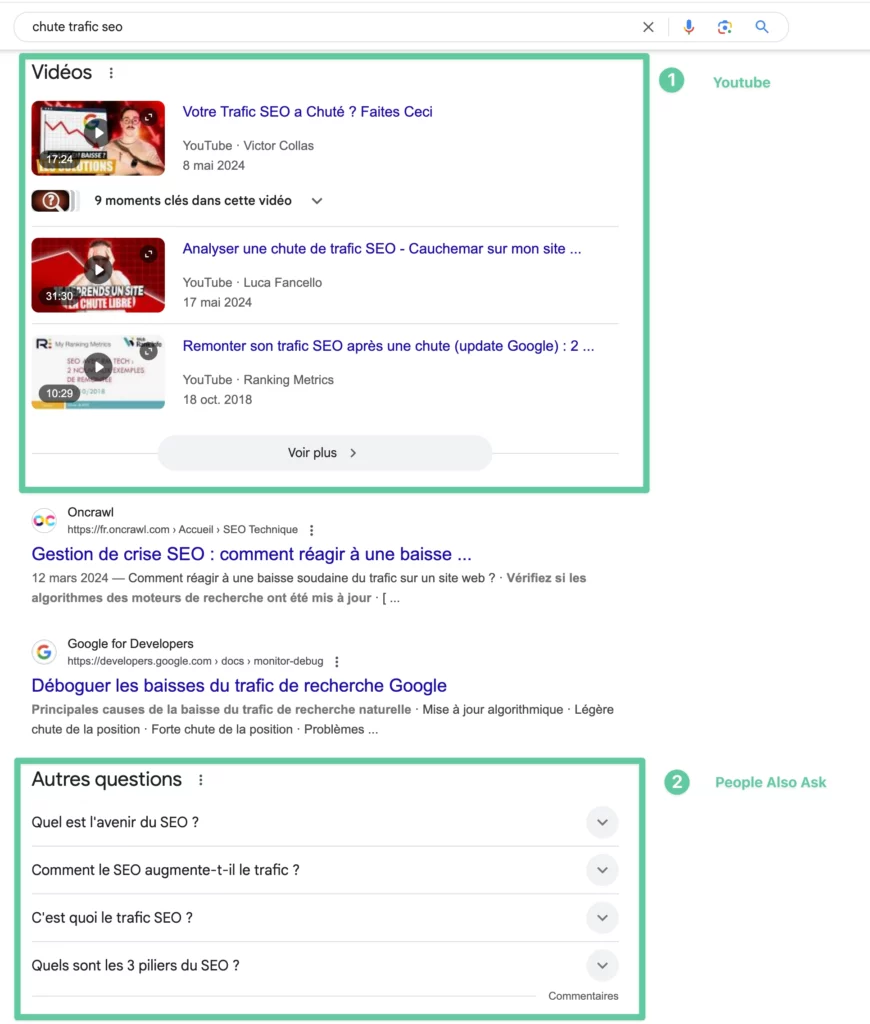Open Autres questions three-dot menu

[201, 780]
